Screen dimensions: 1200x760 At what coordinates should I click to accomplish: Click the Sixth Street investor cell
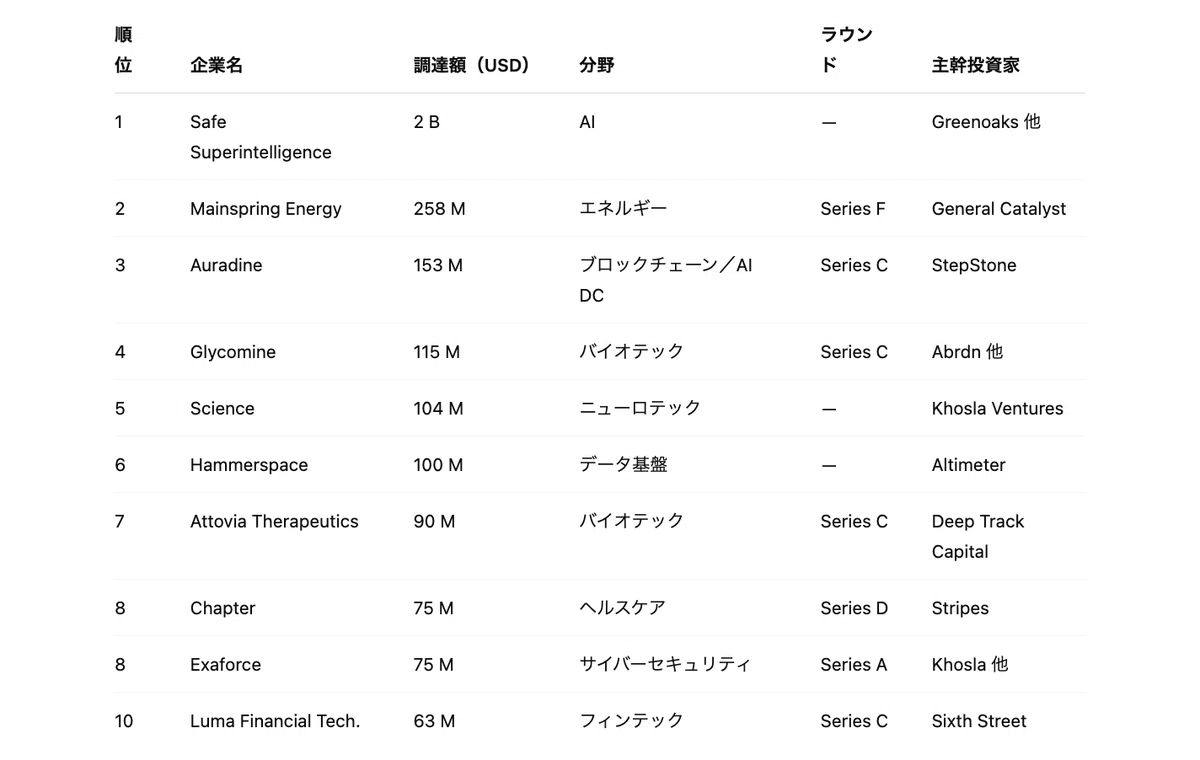click(x=979, y=721)
